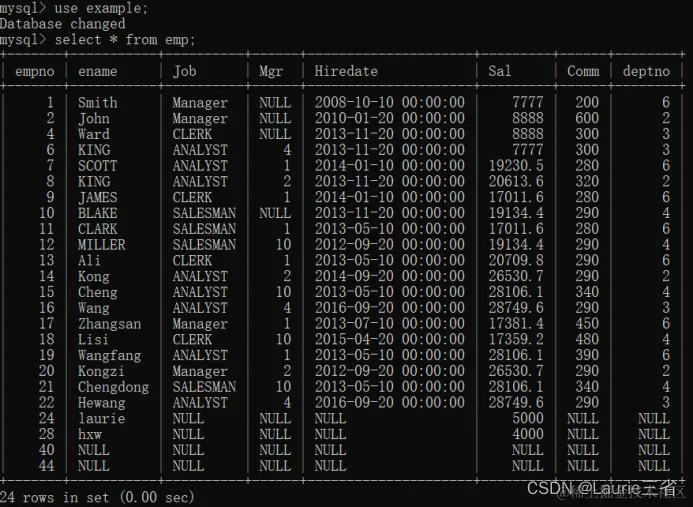The height and width of the screenshot is (507, 693).
Task: Click salary value 17359.2
Action: point(516,339)
